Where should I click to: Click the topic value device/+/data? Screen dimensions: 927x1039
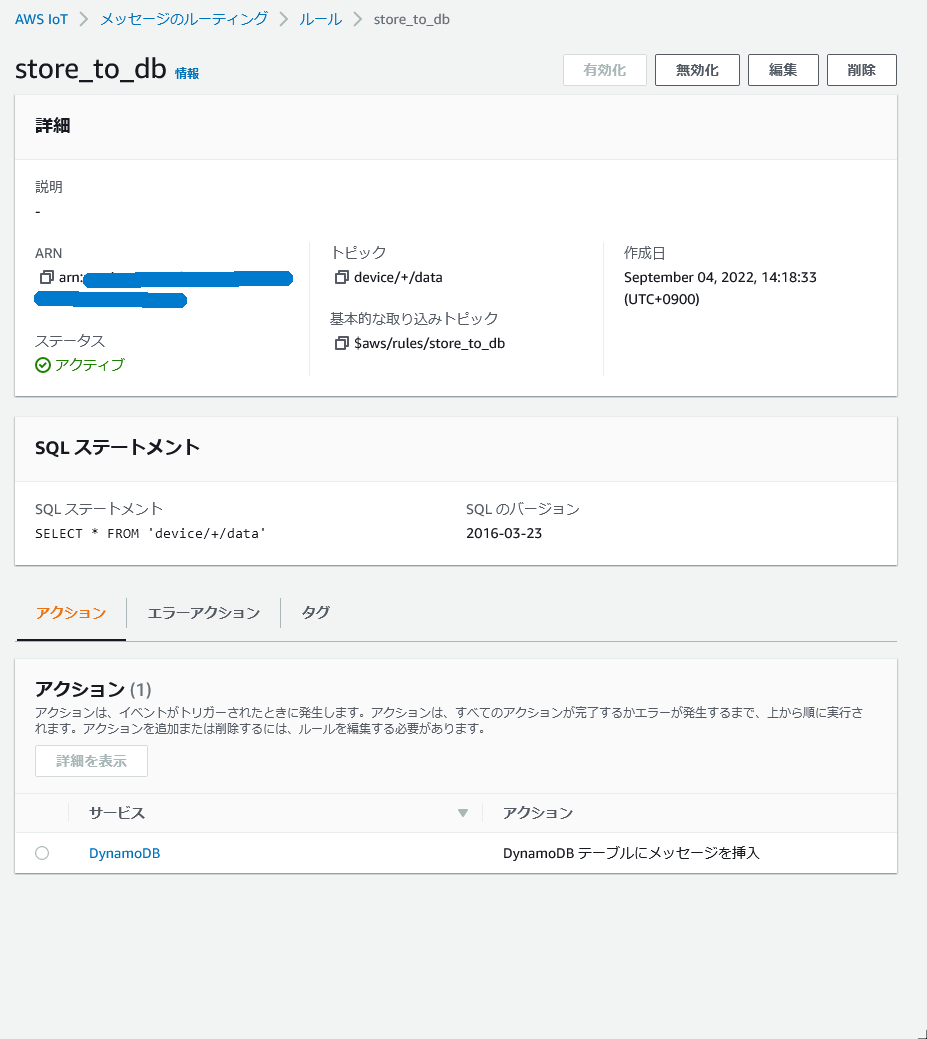click(398, 278)
